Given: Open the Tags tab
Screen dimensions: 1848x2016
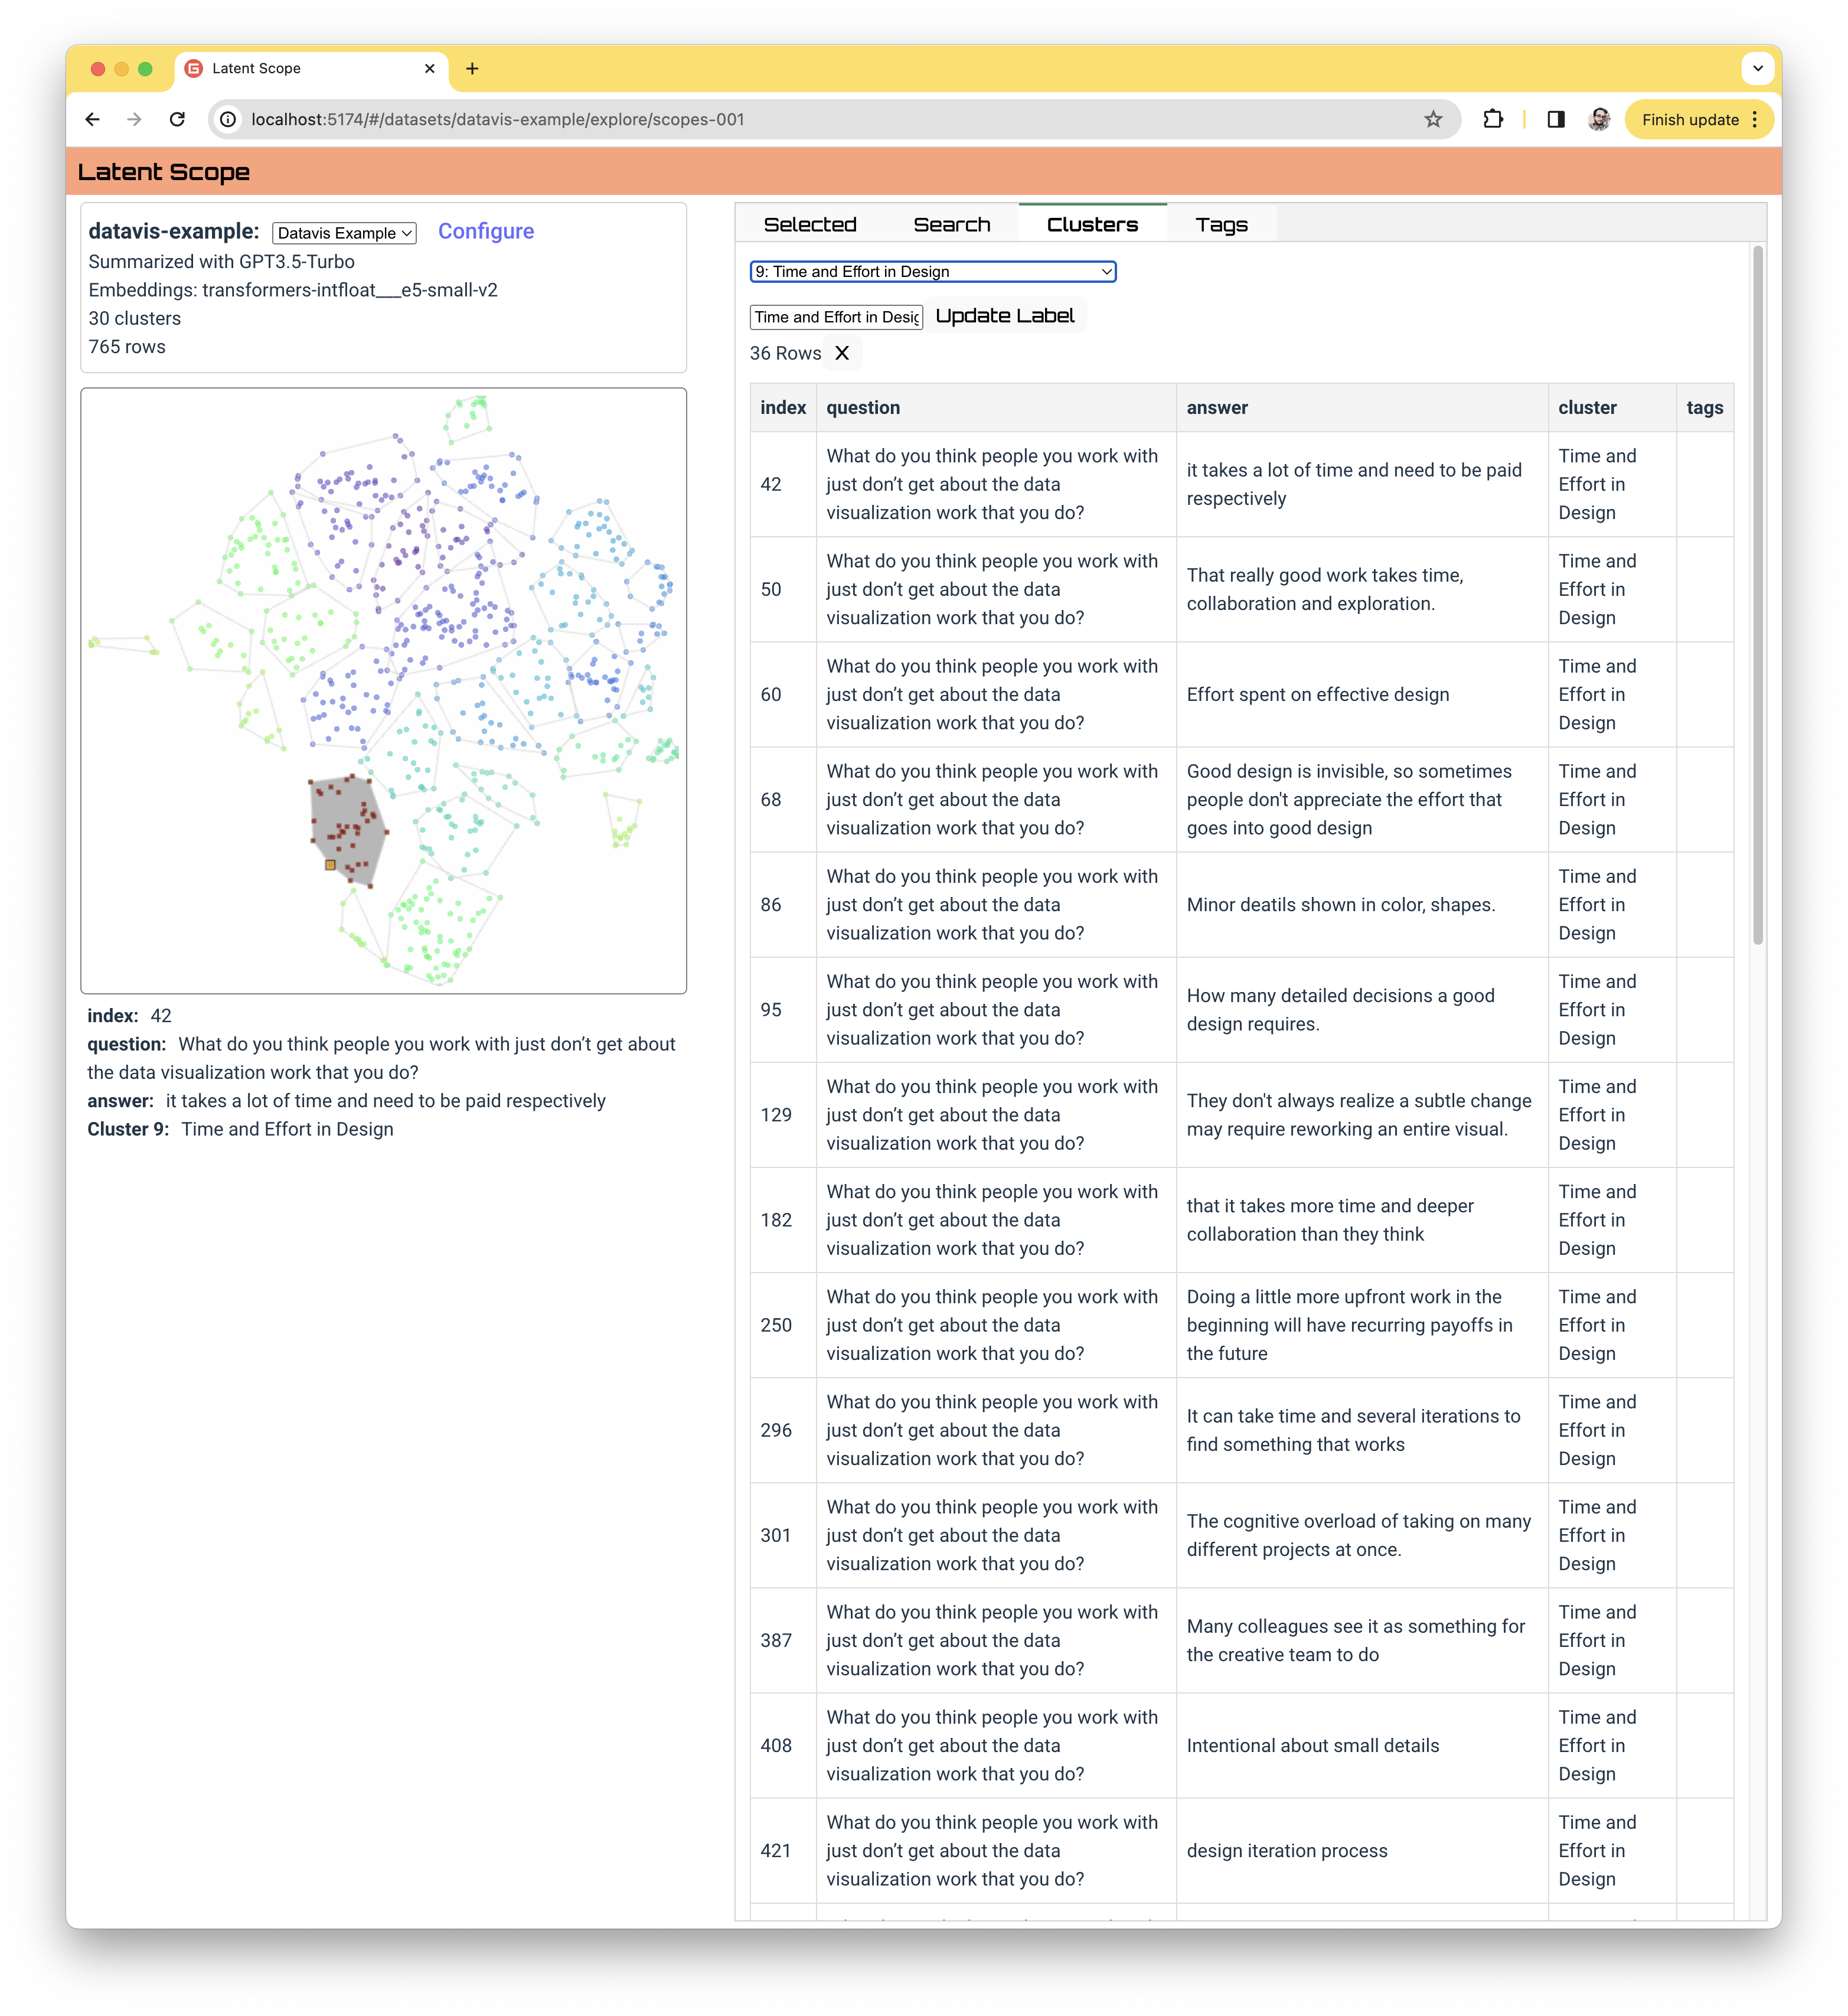Looking at the screenshot, I should [1221, 224].
